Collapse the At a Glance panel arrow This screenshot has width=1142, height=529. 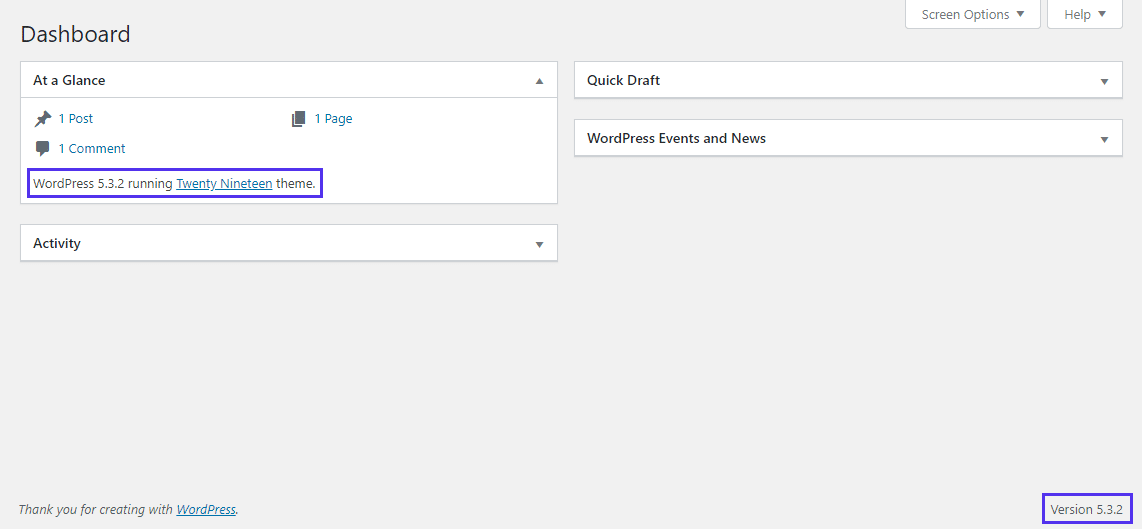pos(539,81)
